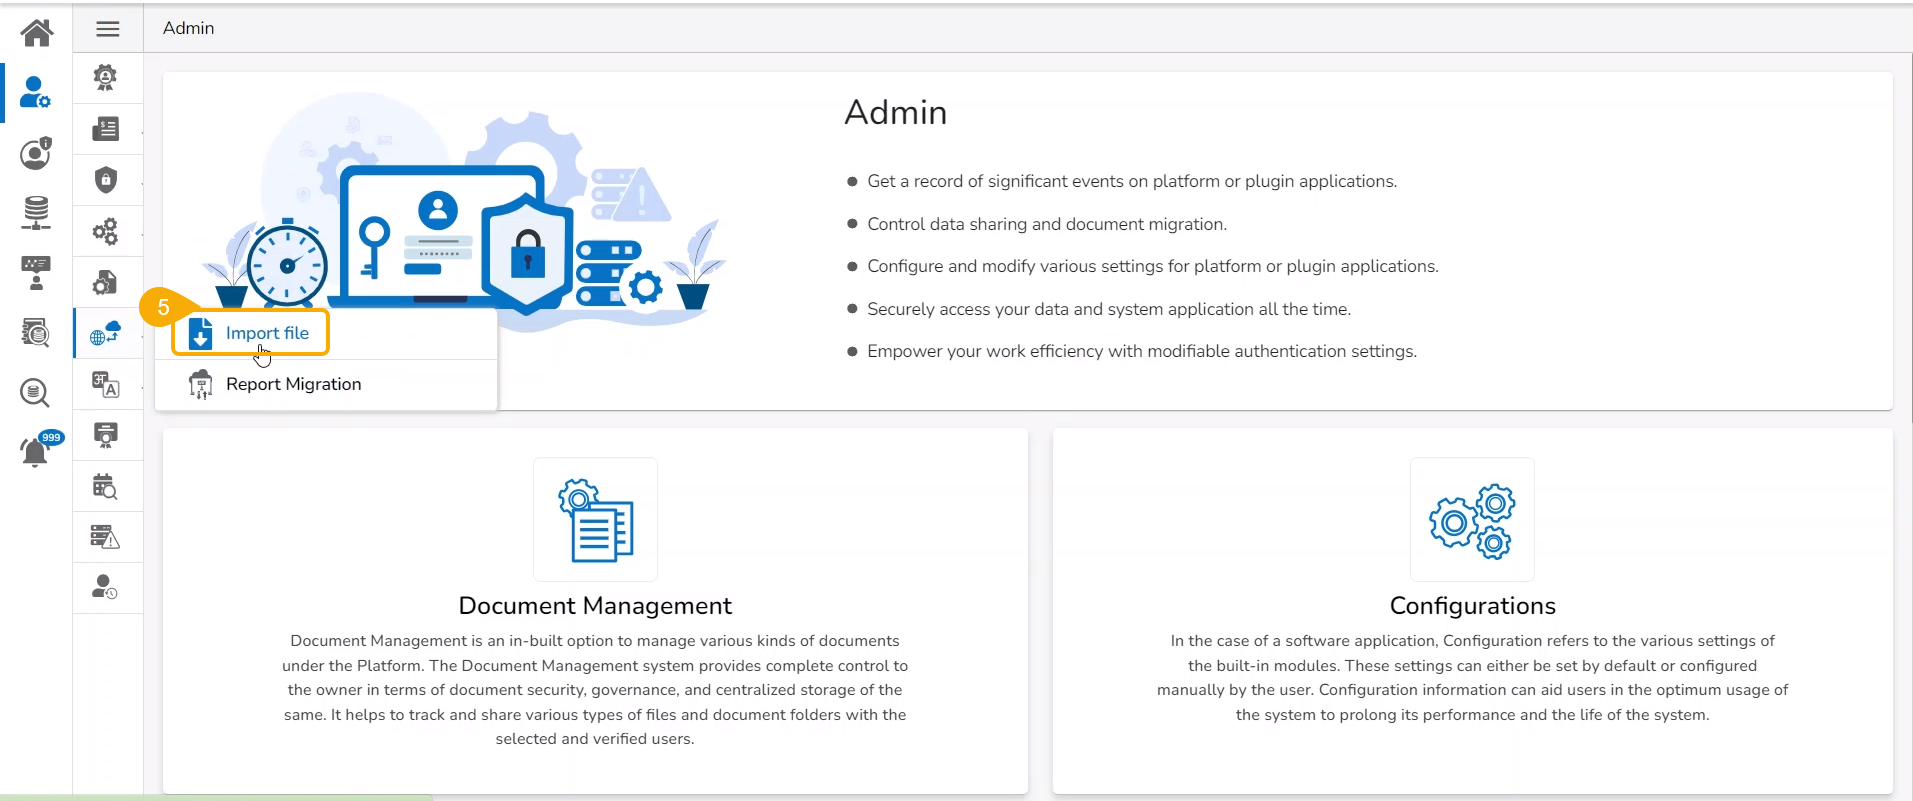This screenshot has height=801, width=1913.
Task: Open the data server icon in left rail
Action: (x=36, y=212)
